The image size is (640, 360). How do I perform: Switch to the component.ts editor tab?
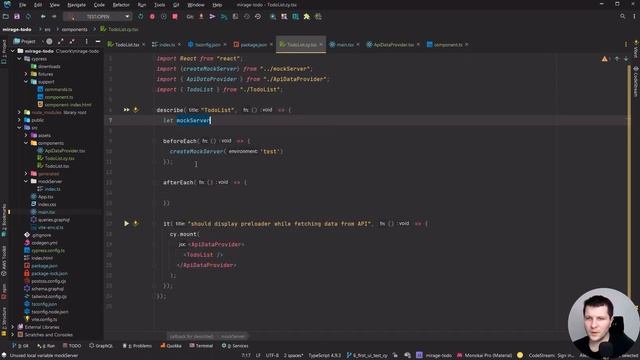[448, 44]
